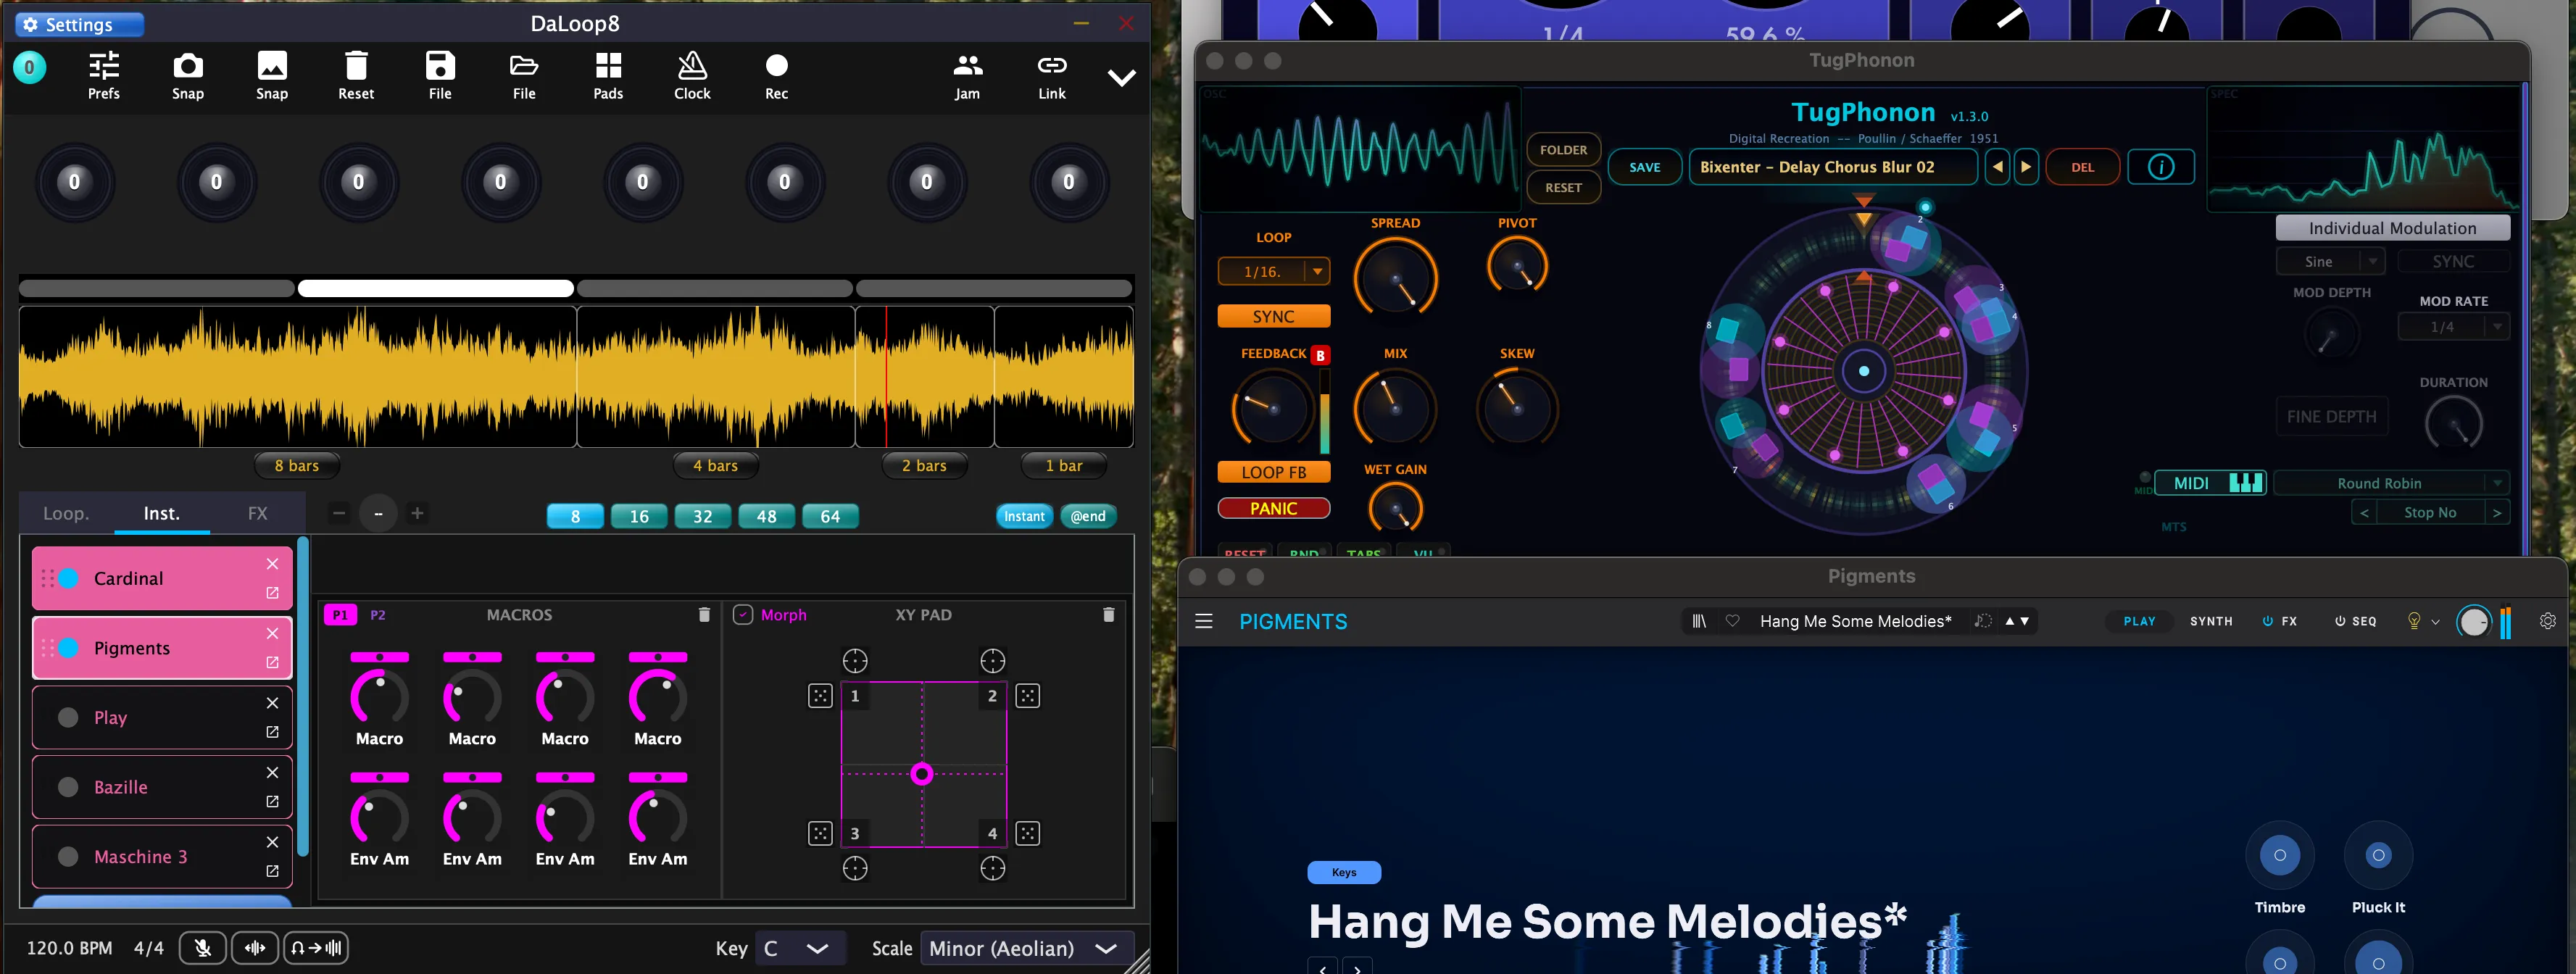Toggle the Morph checkbox
This screenshot has height=974, width=2576.
(743, 615)
